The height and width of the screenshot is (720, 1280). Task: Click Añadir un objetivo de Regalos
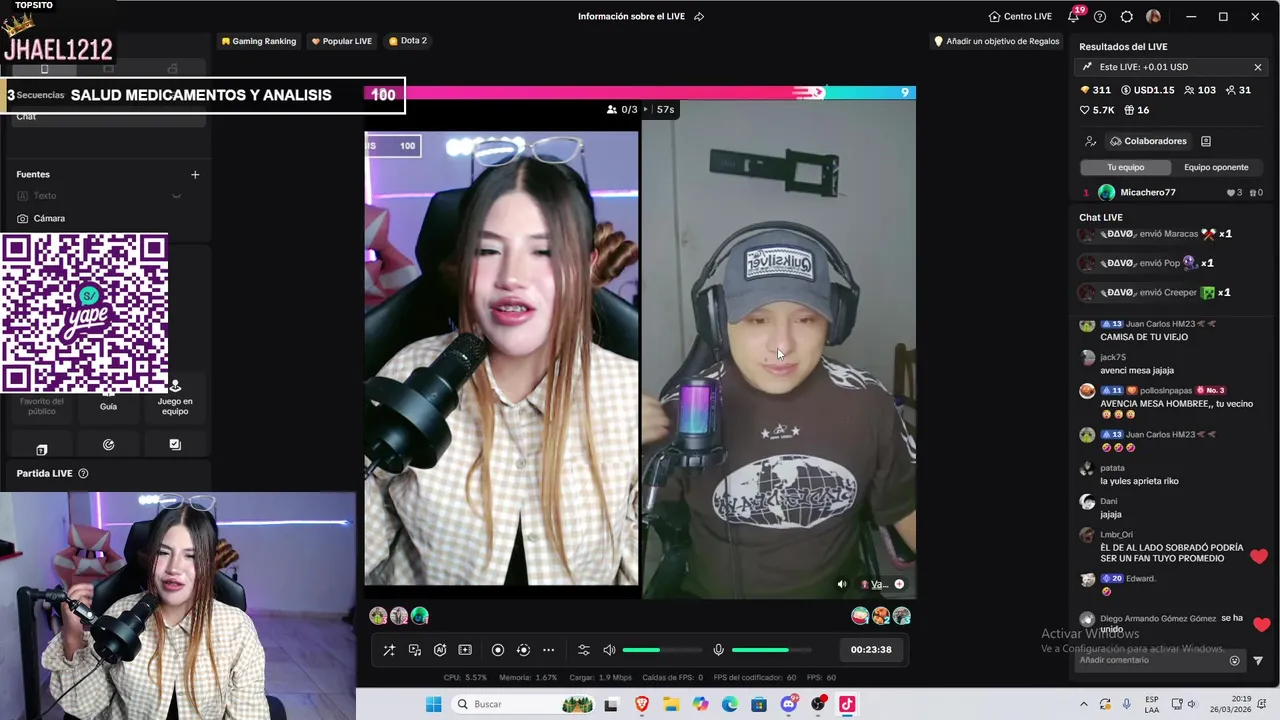click(x=996, y=42)
